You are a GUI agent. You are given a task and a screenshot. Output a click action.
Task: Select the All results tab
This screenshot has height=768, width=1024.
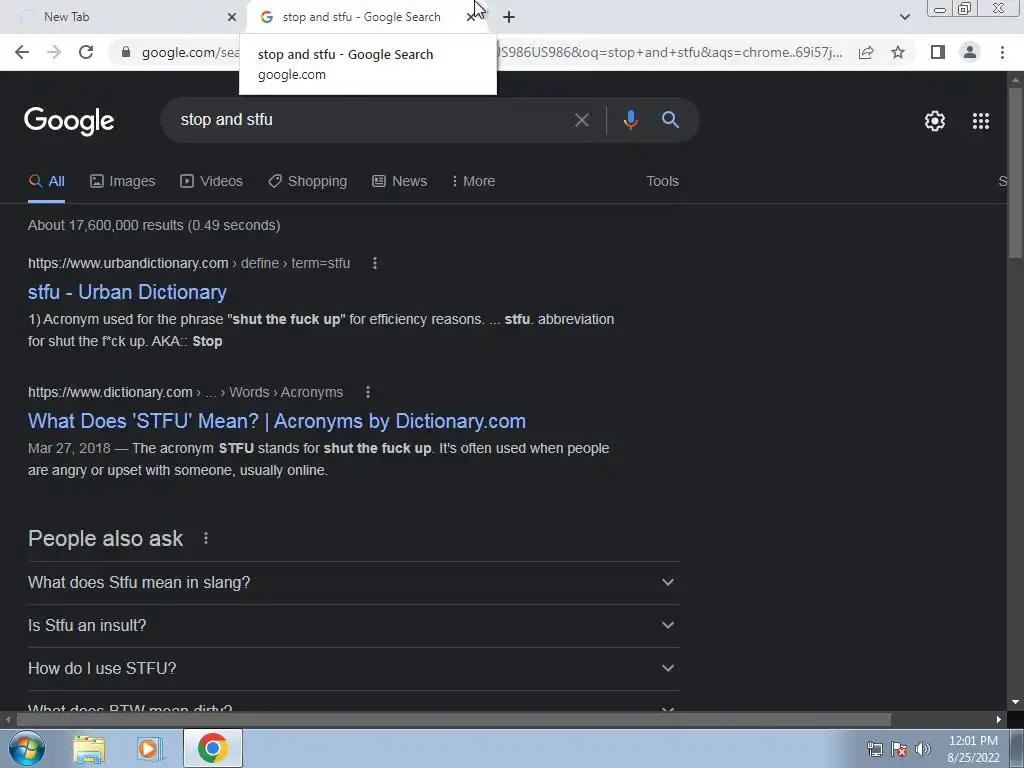(x=46, y=182)
